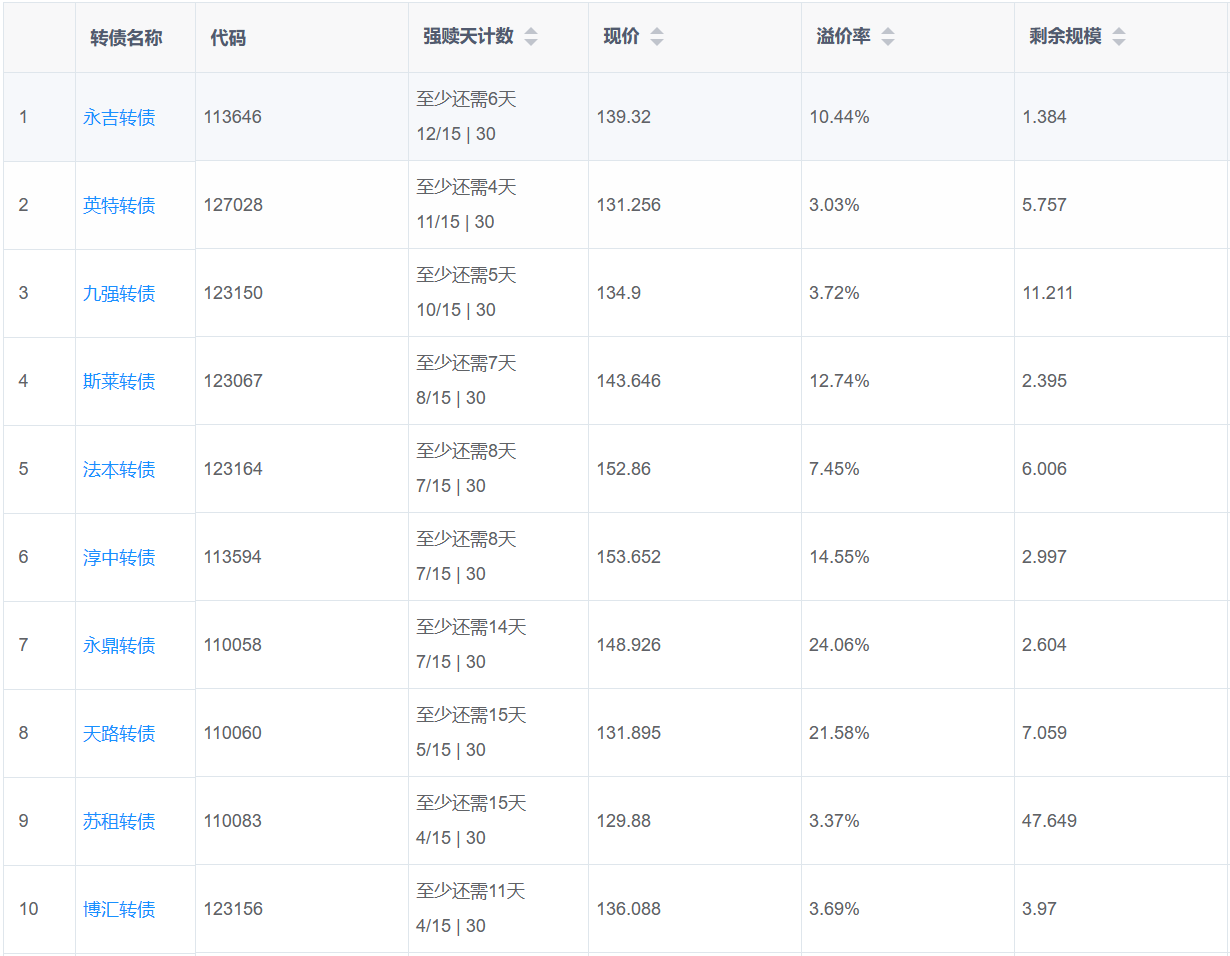The width and height of the screenshot is (1230, 956).
Task: Open the 永吉转债 bond link
Action: (x=119, y=117)
